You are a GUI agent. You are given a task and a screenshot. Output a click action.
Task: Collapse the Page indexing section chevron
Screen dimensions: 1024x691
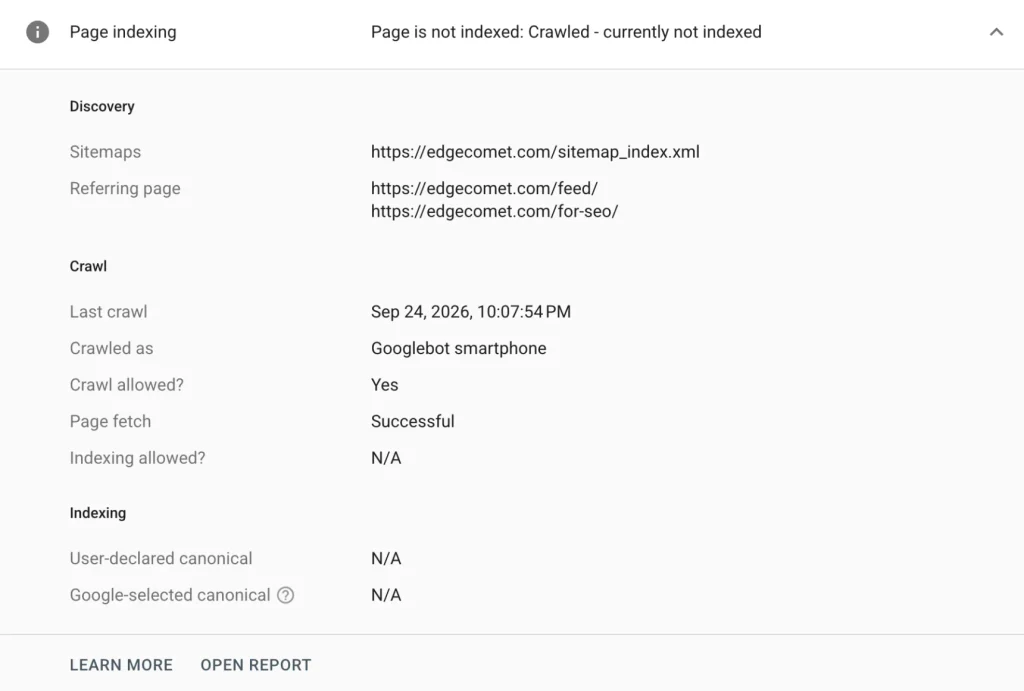click(996, 32)
